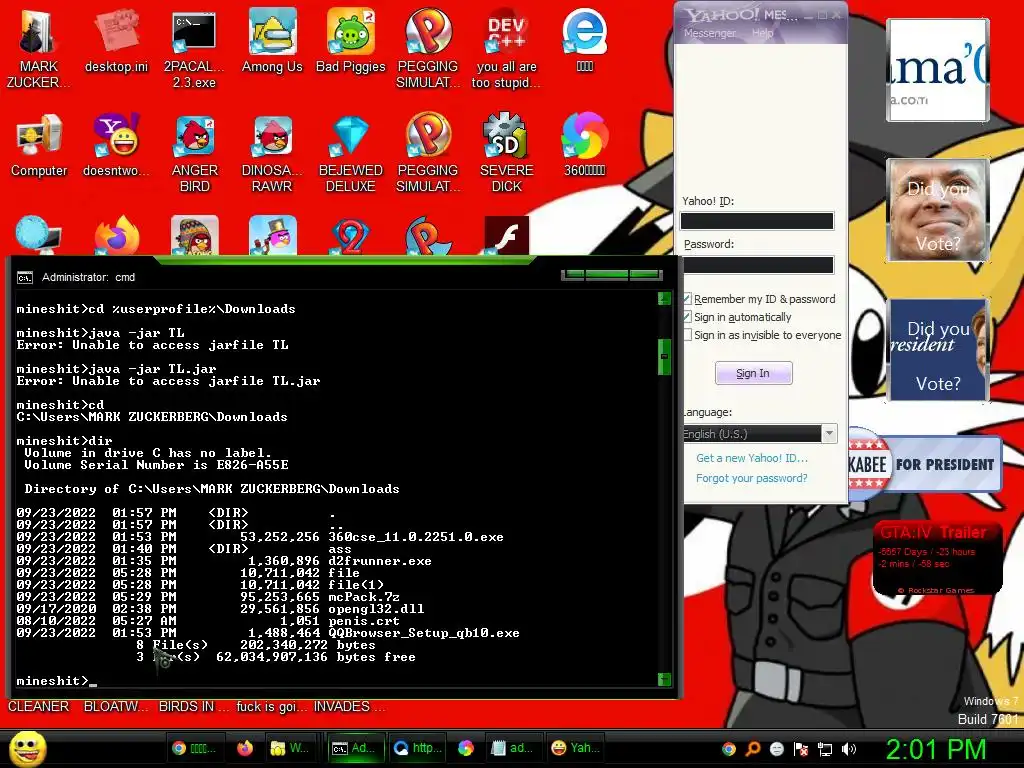This screenshot has height=768, width=1024.
Task: Click the Chrome tray icon
Action: (729, 749)
